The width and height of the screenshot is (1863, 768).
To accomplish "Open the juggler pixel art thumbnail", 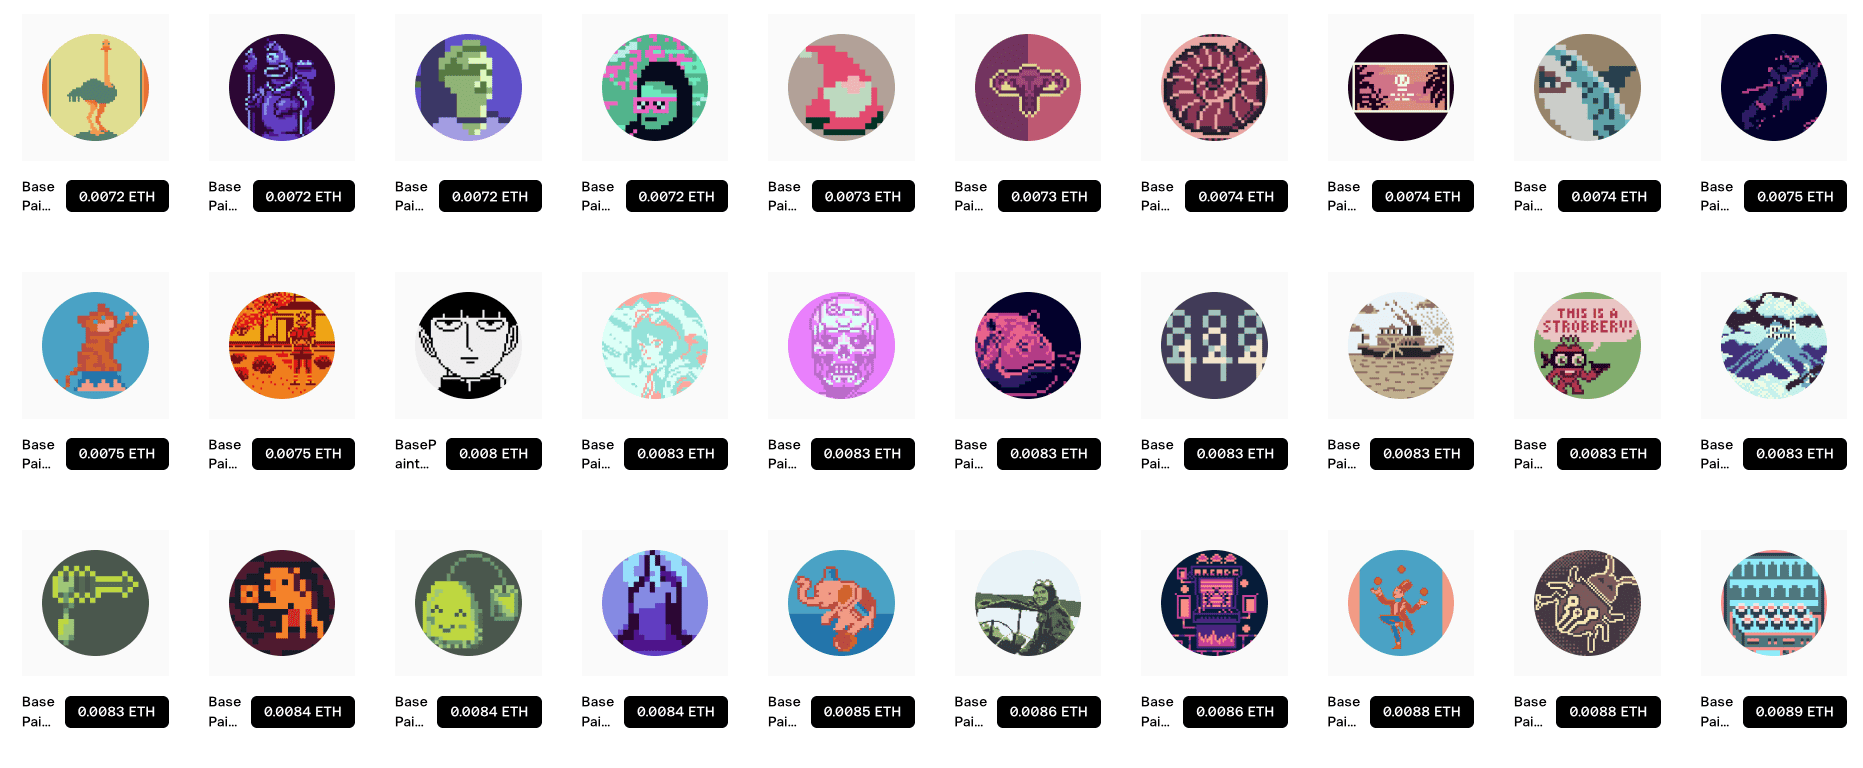I will [x=1400, y=603].
